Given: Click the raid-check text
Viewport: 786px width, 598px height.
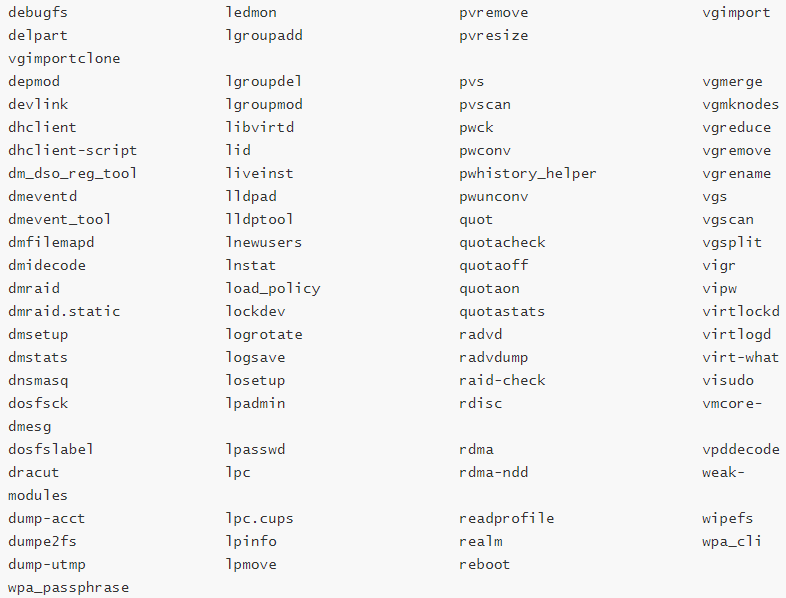Looking at the screenshot, I should [502, 380].
